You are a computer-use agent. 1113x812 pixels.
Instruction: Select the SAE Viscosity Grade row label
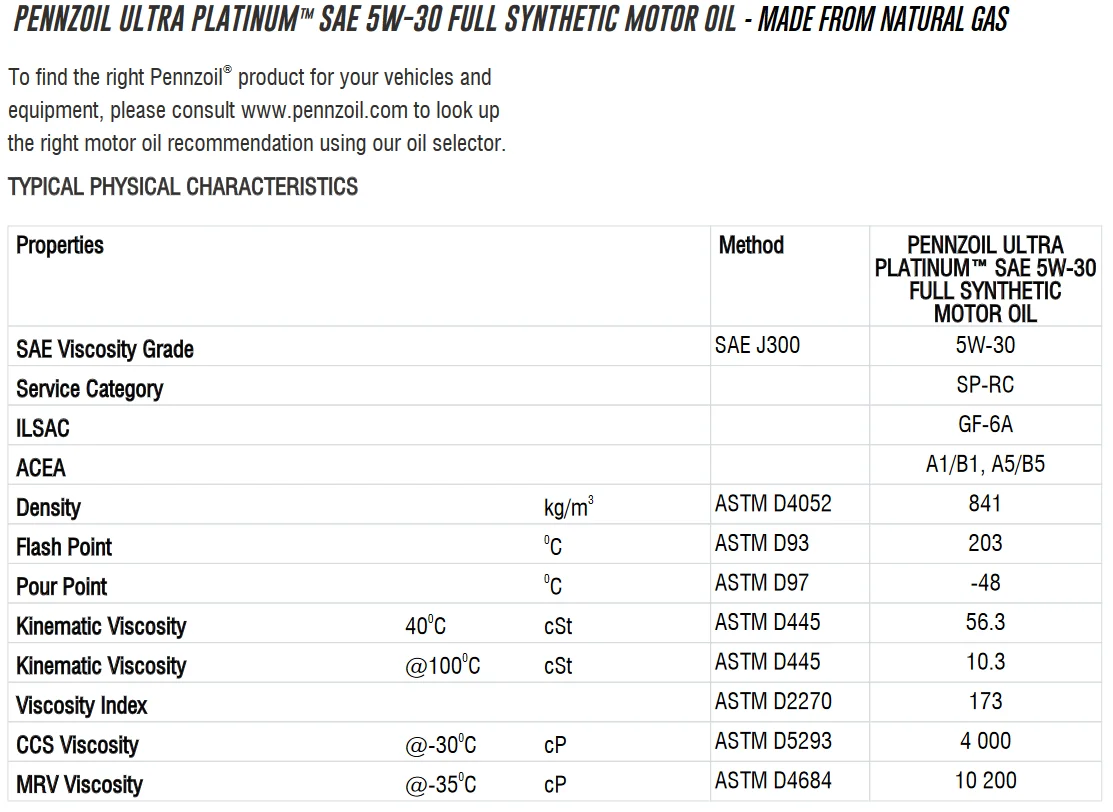pyautogui.click(x=104, y=349)
